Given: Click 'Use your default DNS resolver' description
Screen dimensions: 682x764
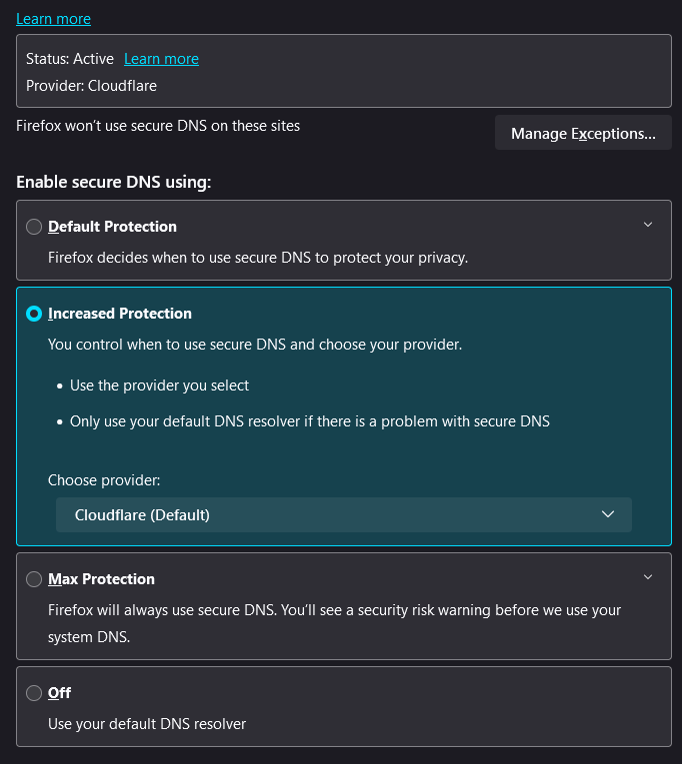Looking at the screenshot, I should click(147, 724).
